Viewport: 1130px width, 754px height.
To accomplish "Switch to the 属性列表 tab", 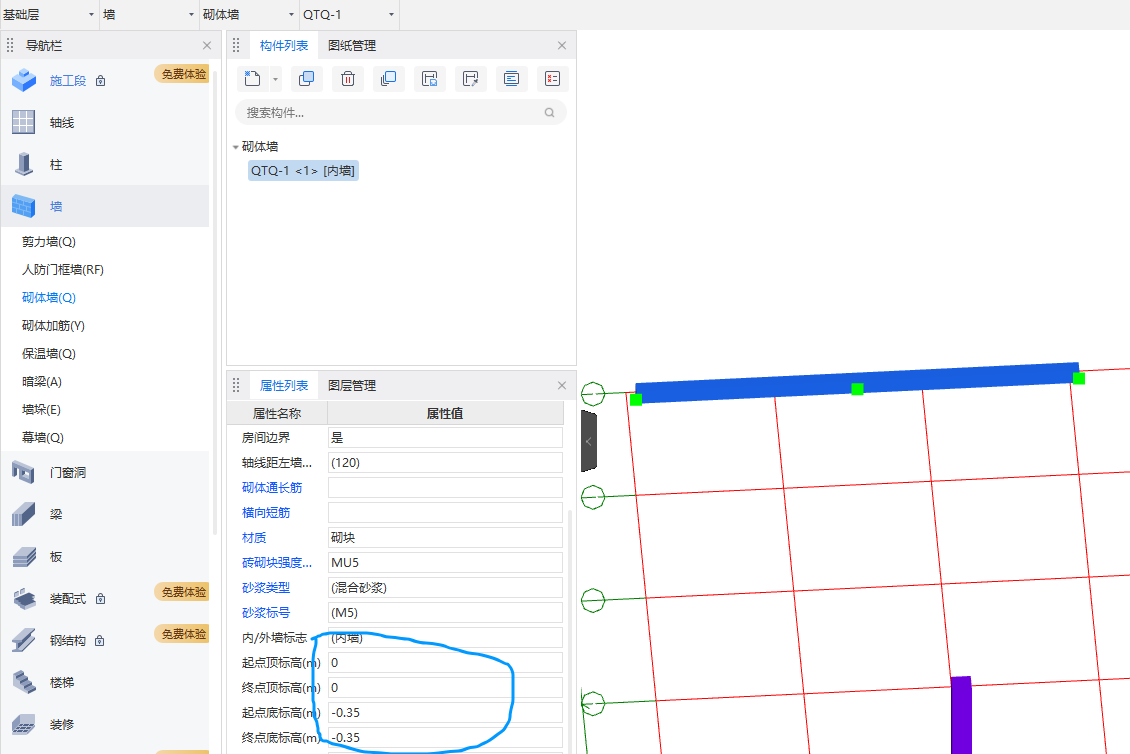I will (x=284, y=386).
